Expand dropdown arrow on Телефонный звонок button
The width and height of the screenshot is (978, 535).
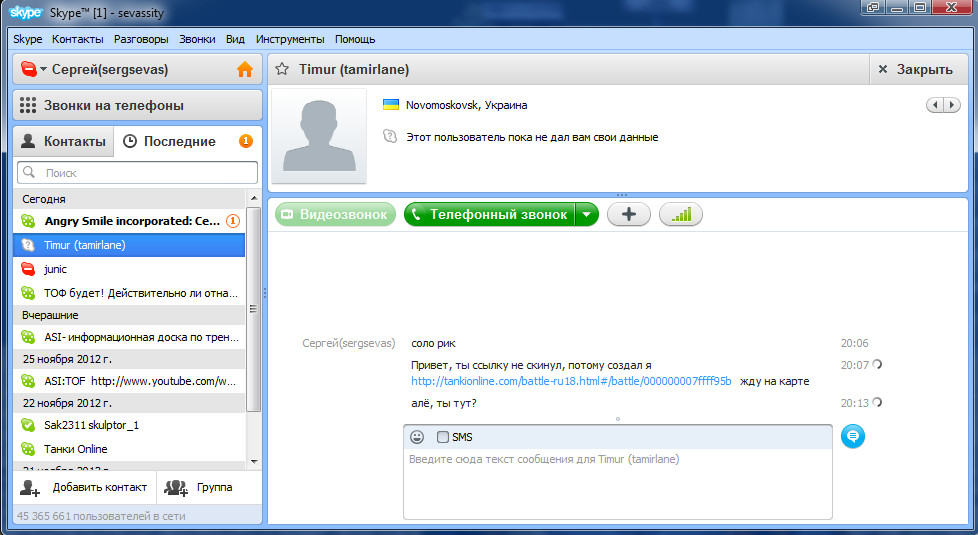[x=587, y=214]
